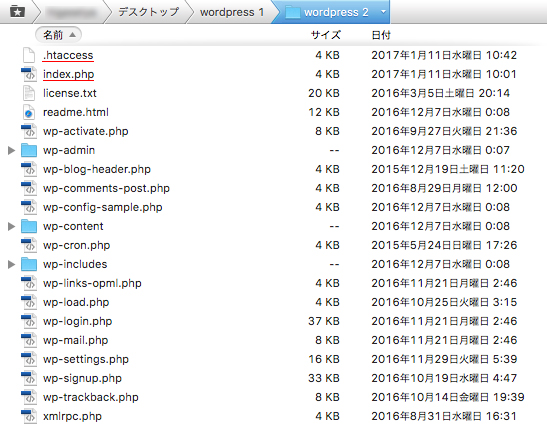This screenshot has height=432, width=547.
Task: Select the wp-mail.php file name
Action: 75,340
